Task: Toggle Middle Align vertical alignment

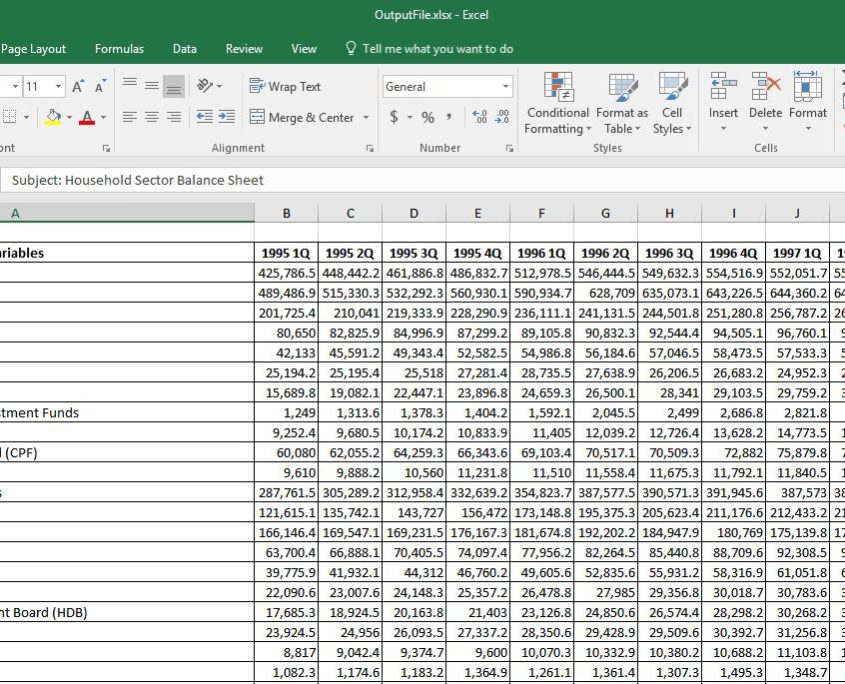Action: (x=151, y=87)
